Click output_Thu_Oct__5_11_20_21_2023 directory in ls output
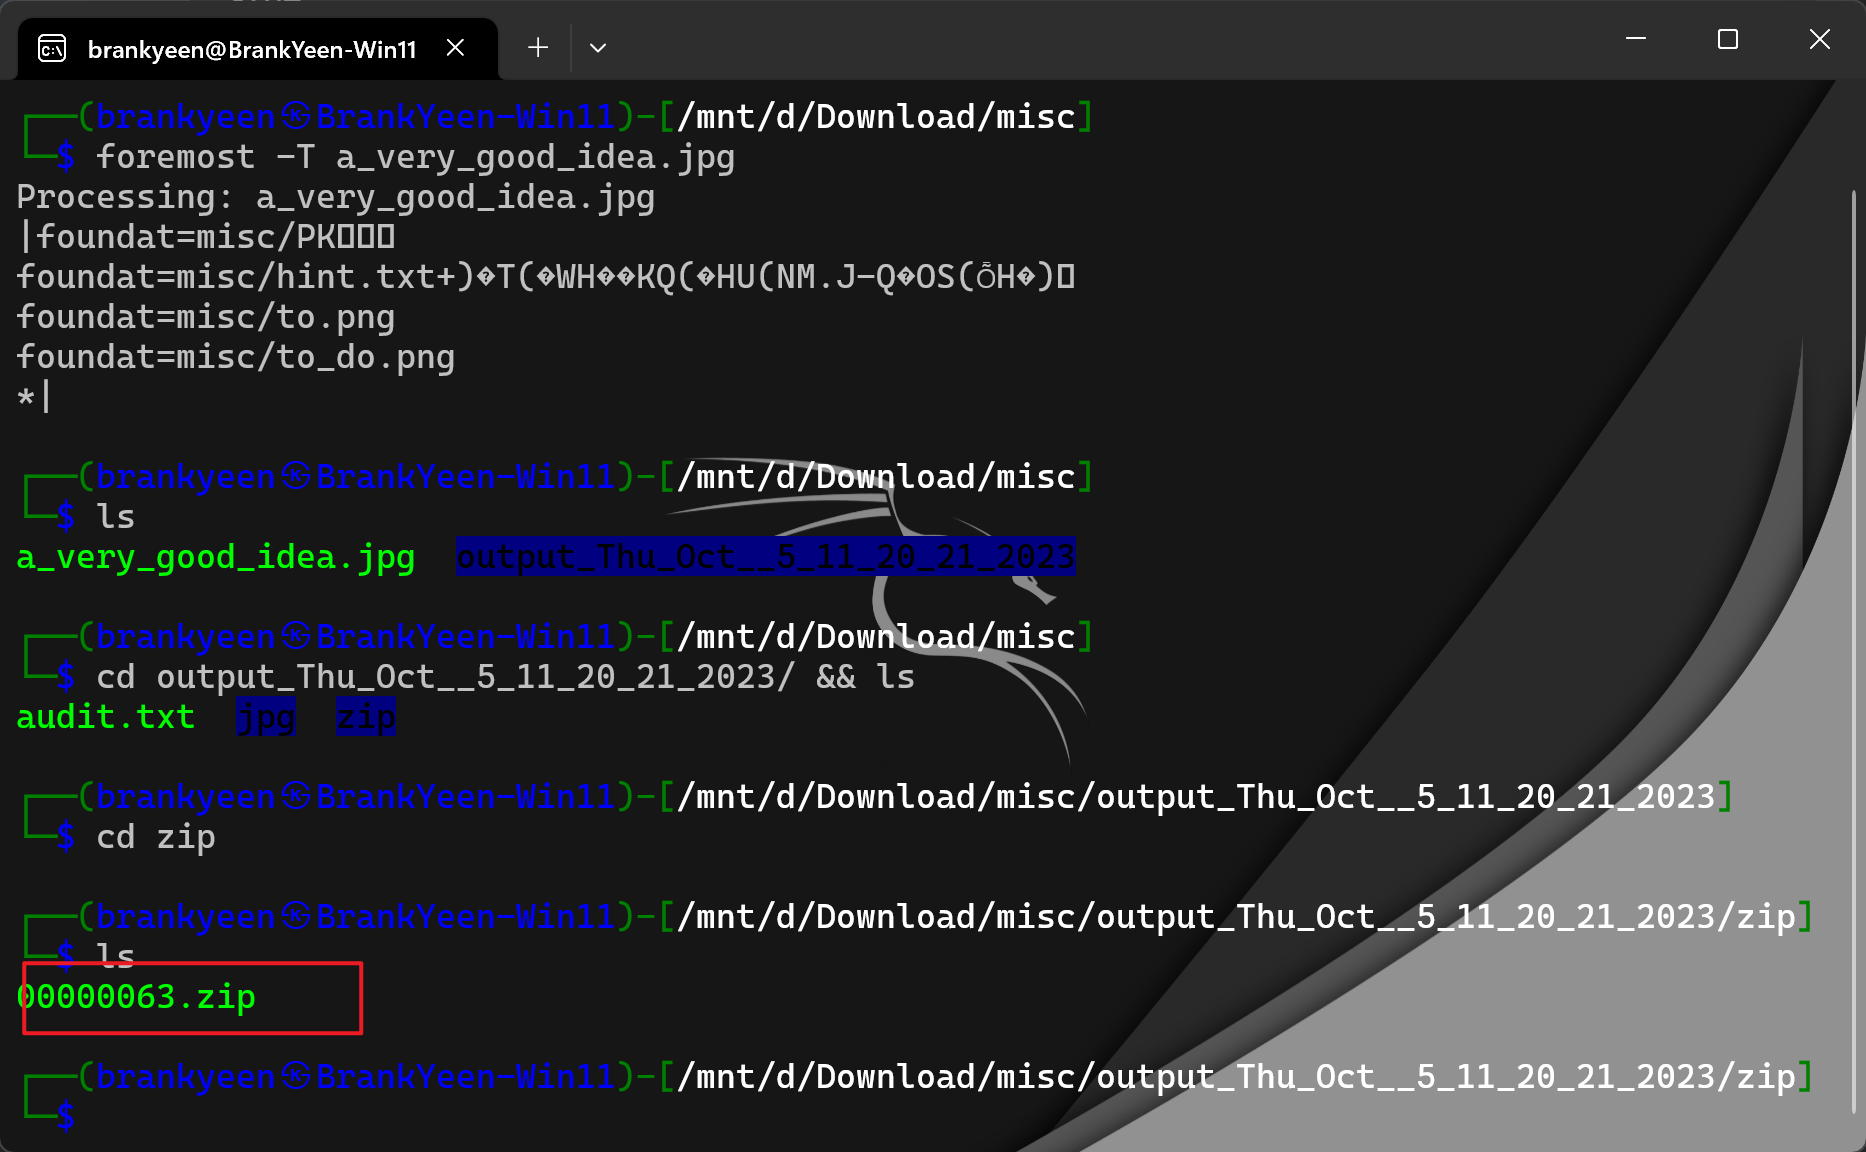Viewport: 1866px width, 1152px height. (766, 556)
